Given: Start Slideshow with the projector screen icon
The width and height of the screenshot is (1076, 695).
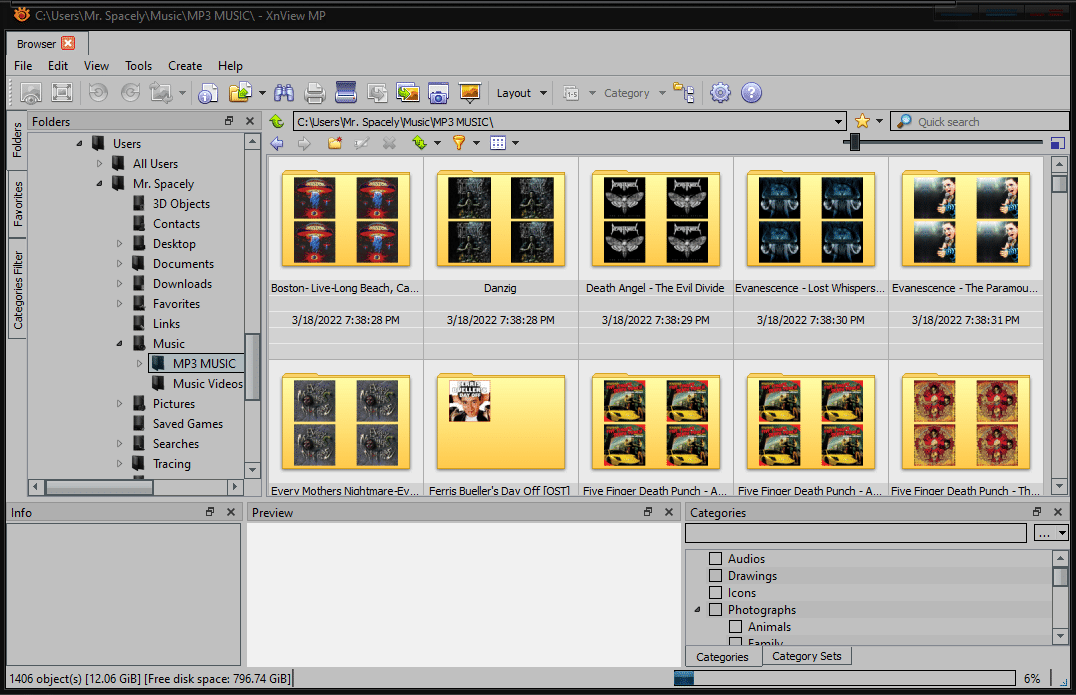Looking at the screenshot, I should [x=470, y=93].
